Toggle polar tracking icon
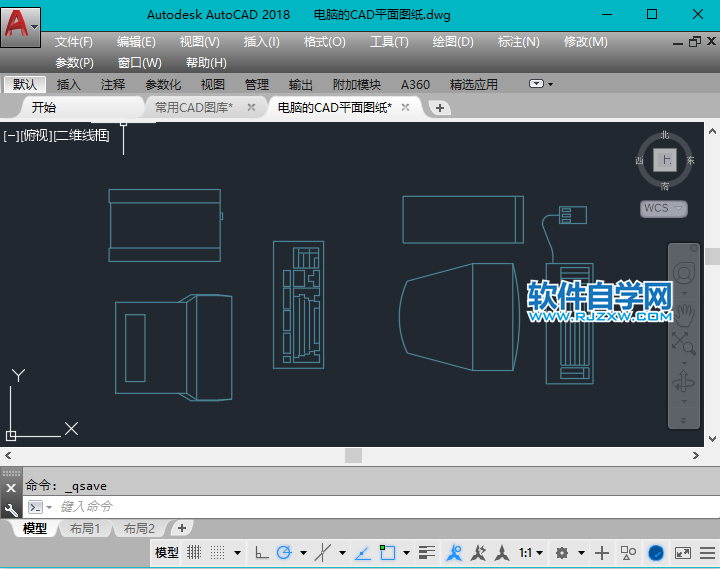Viewport: 720px width, 569px height. (284, 552)
